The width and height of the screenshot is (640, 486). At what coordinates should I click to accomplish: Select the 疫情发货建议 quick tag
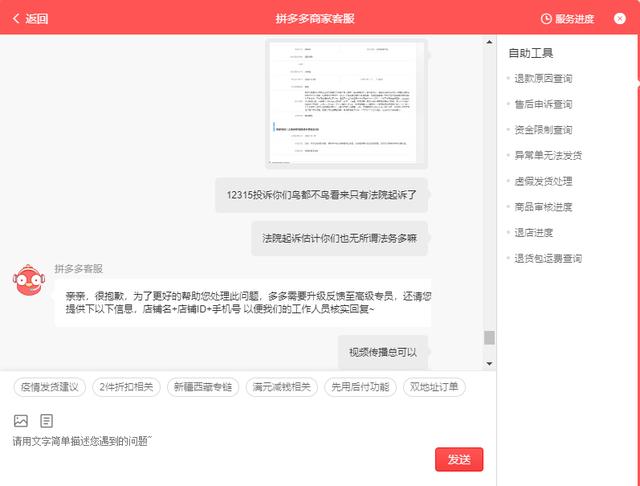point(50,387)
